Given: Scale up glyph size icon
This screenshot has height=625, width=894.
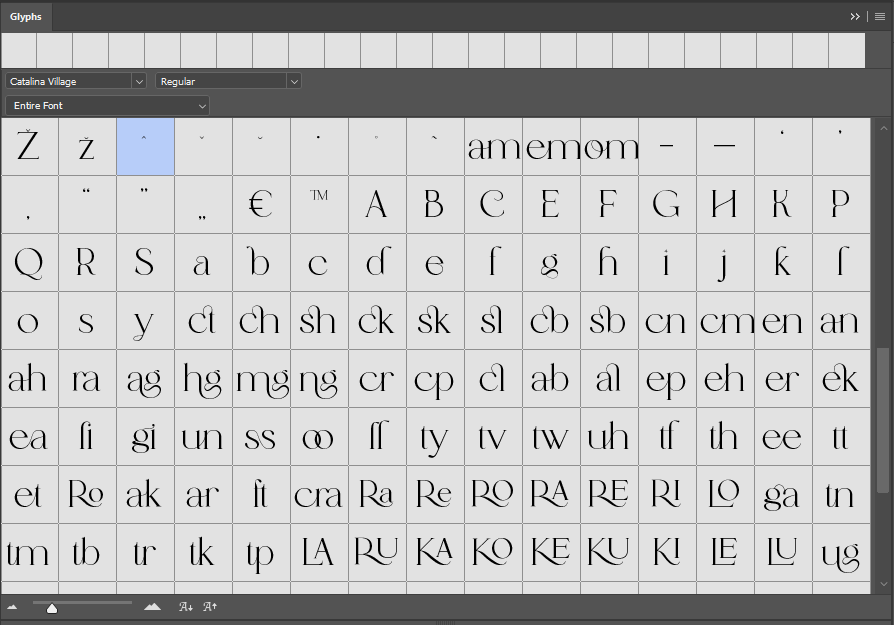Looking at the screenshot, I should point(210,607).
